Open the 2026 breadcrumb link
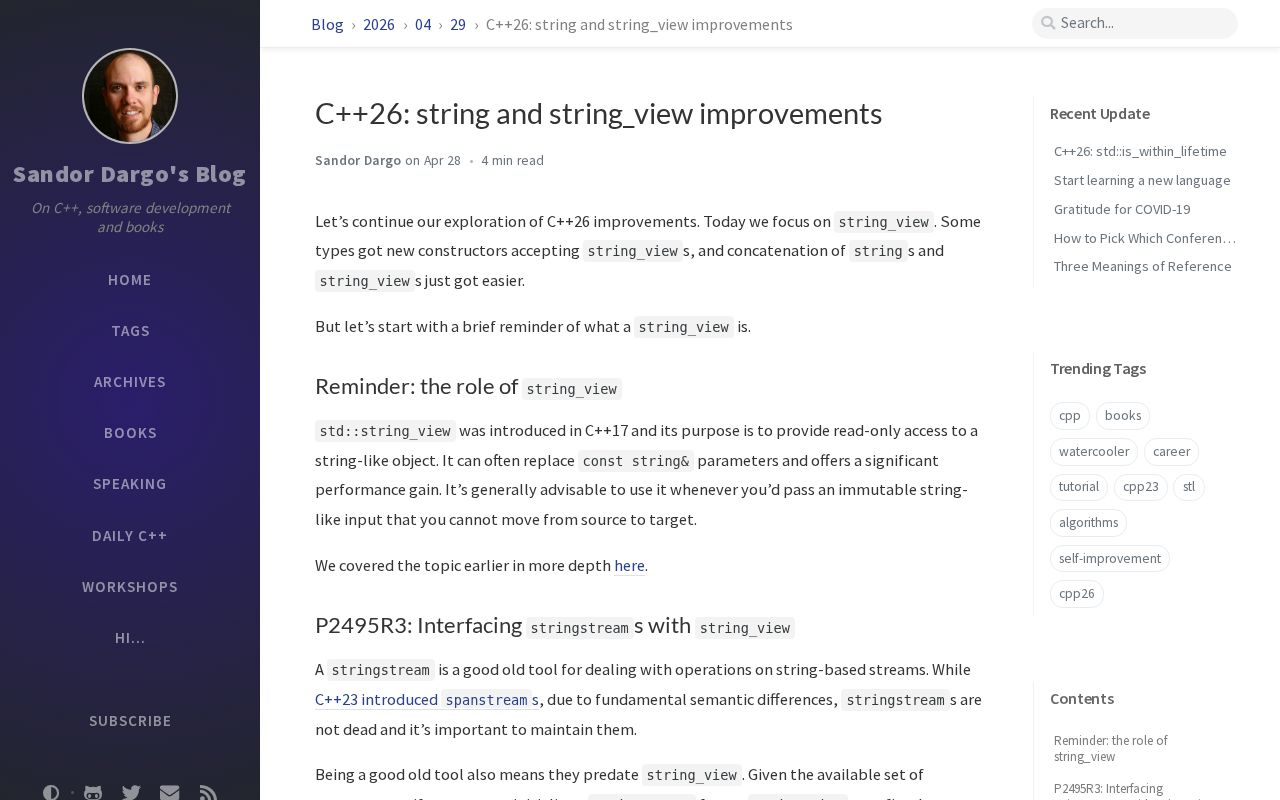Viewport: 1280px width, 800px height. (379, 24)
